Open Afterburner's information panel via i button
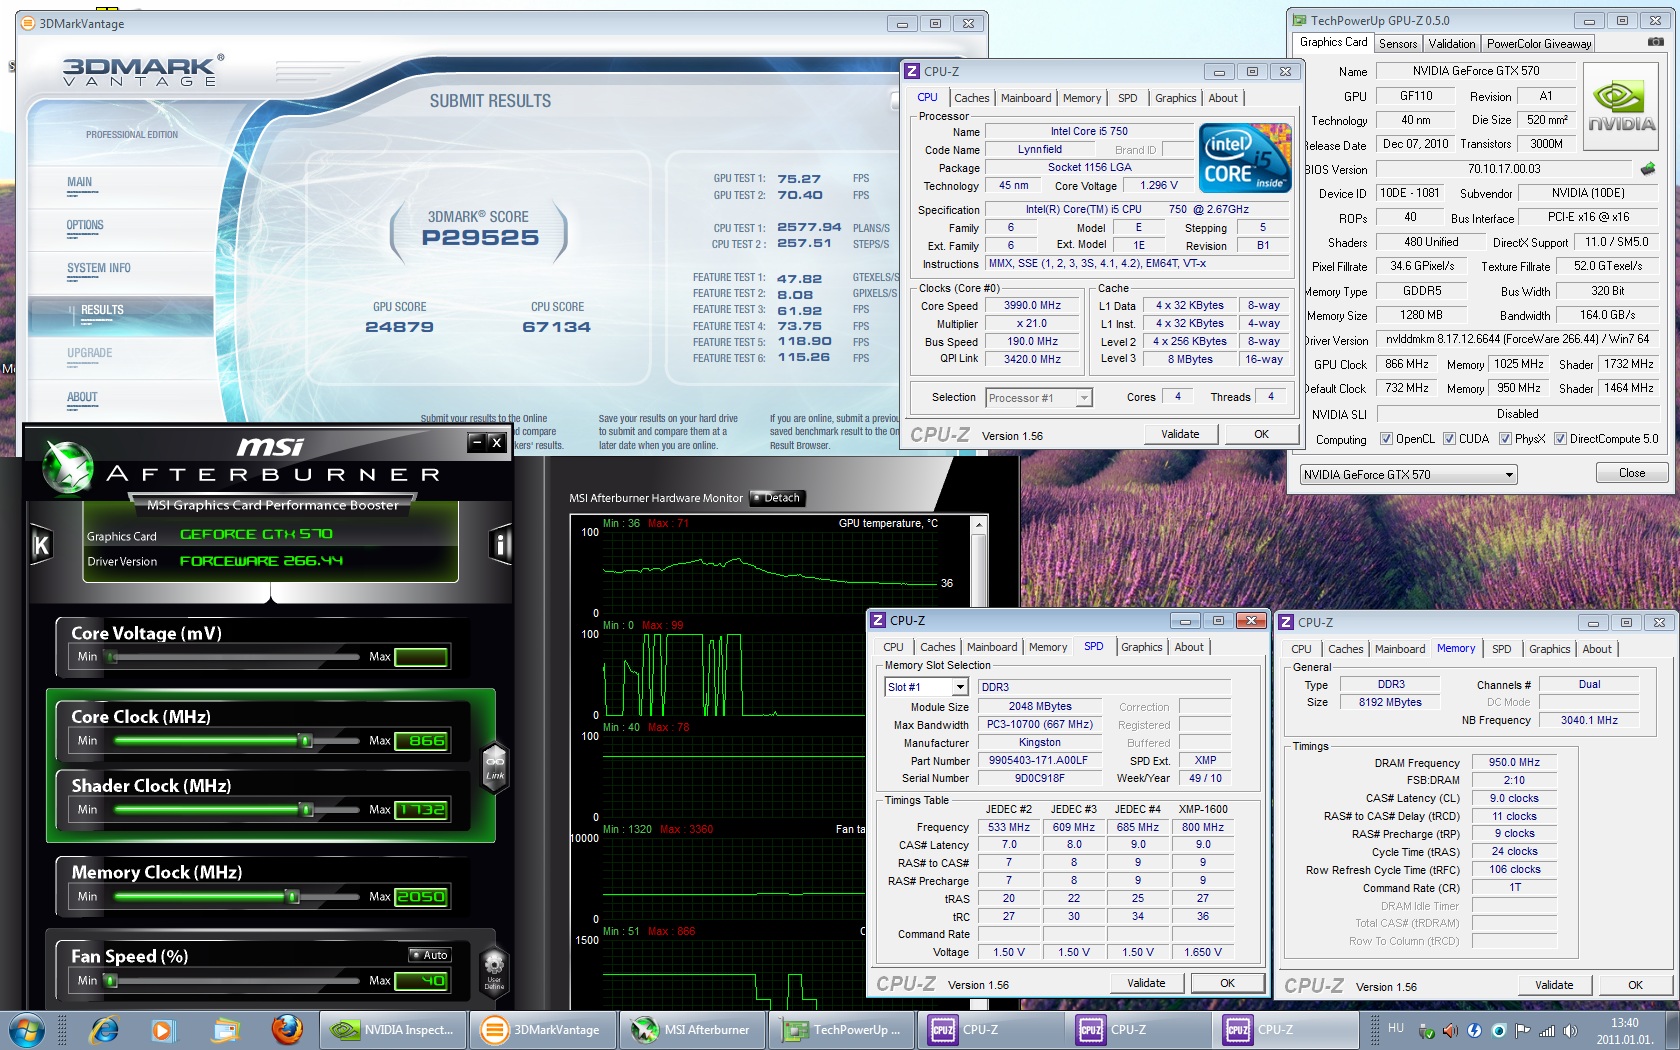 click(500, 545)
